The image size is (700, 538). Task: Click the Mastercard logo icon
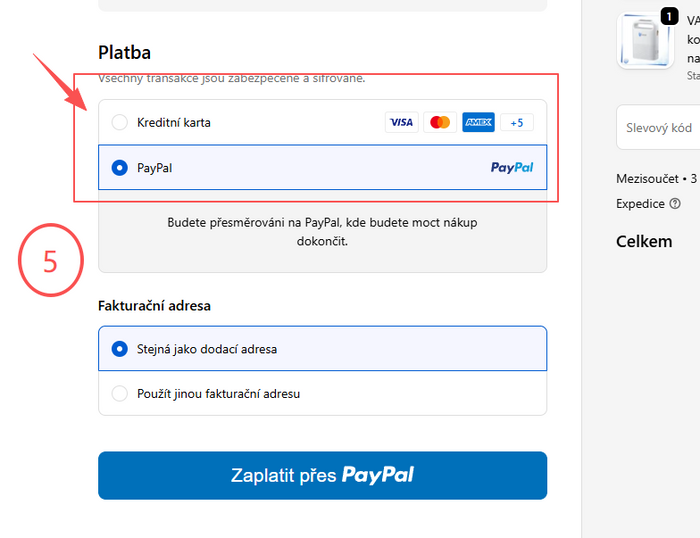[x=439, y=122]
